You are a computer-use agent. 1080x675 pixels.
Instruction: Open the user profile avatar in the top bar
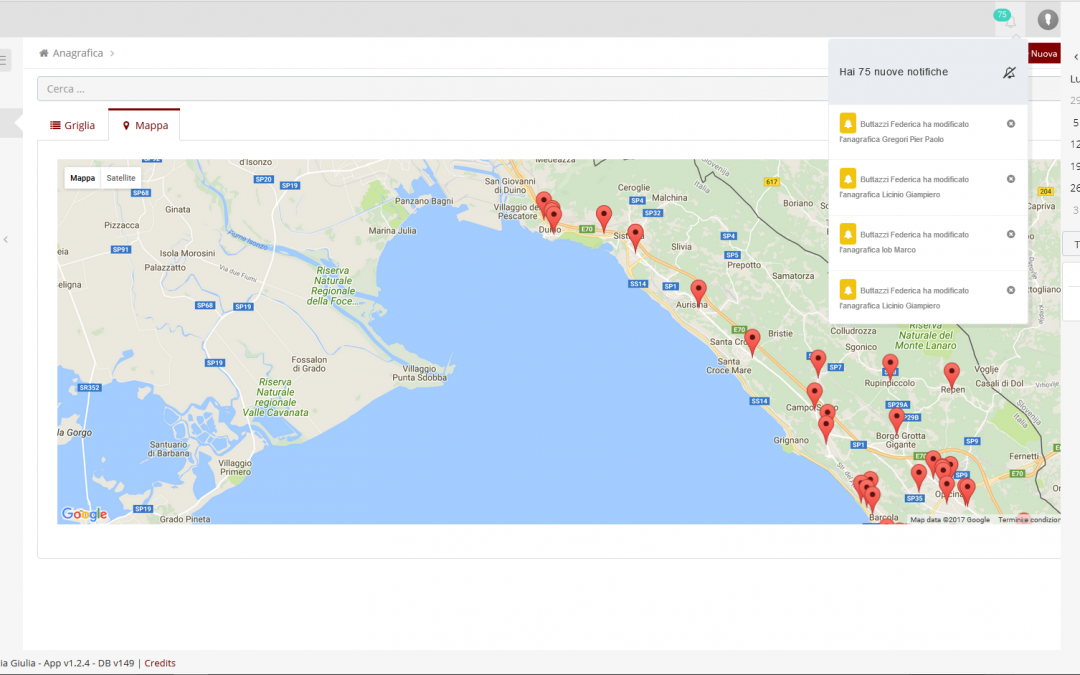(x=1048, y=19)
